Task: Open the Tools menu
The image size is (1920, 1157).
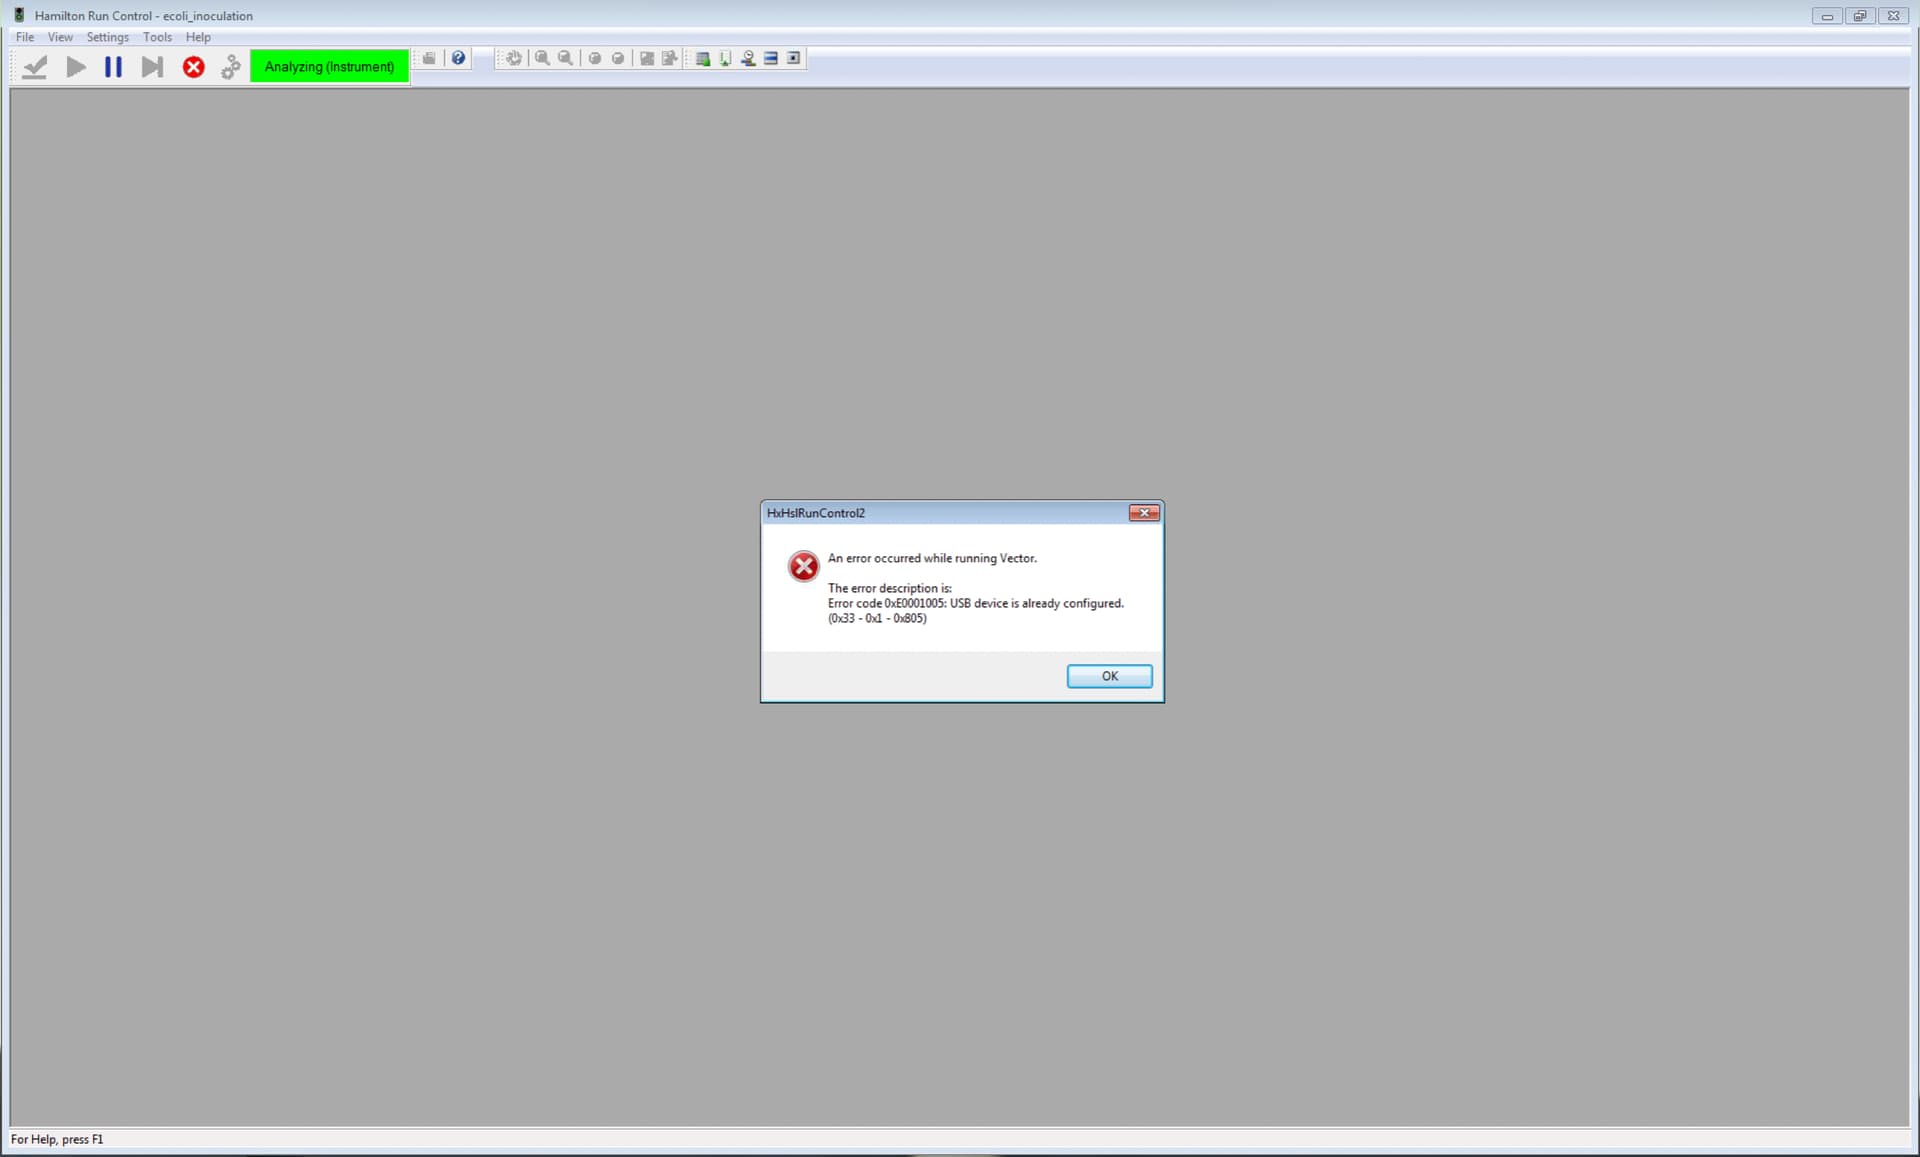Action: [x=157, y=37]
